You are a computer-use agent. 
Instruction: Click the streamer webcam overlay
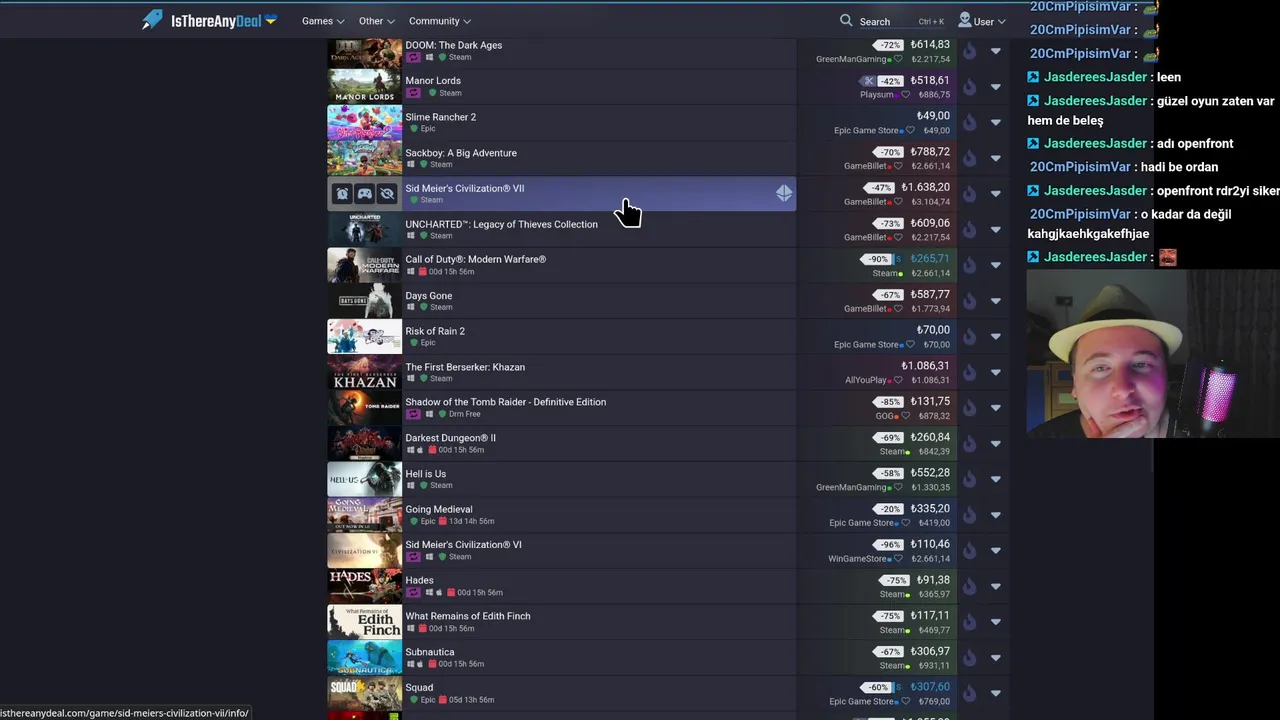(x=1152, y=354)
